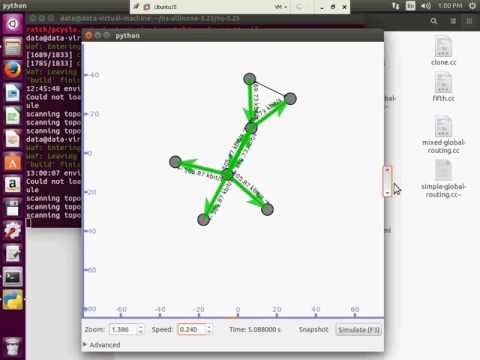Open the Files manager from the launcher

coord(13,47)
